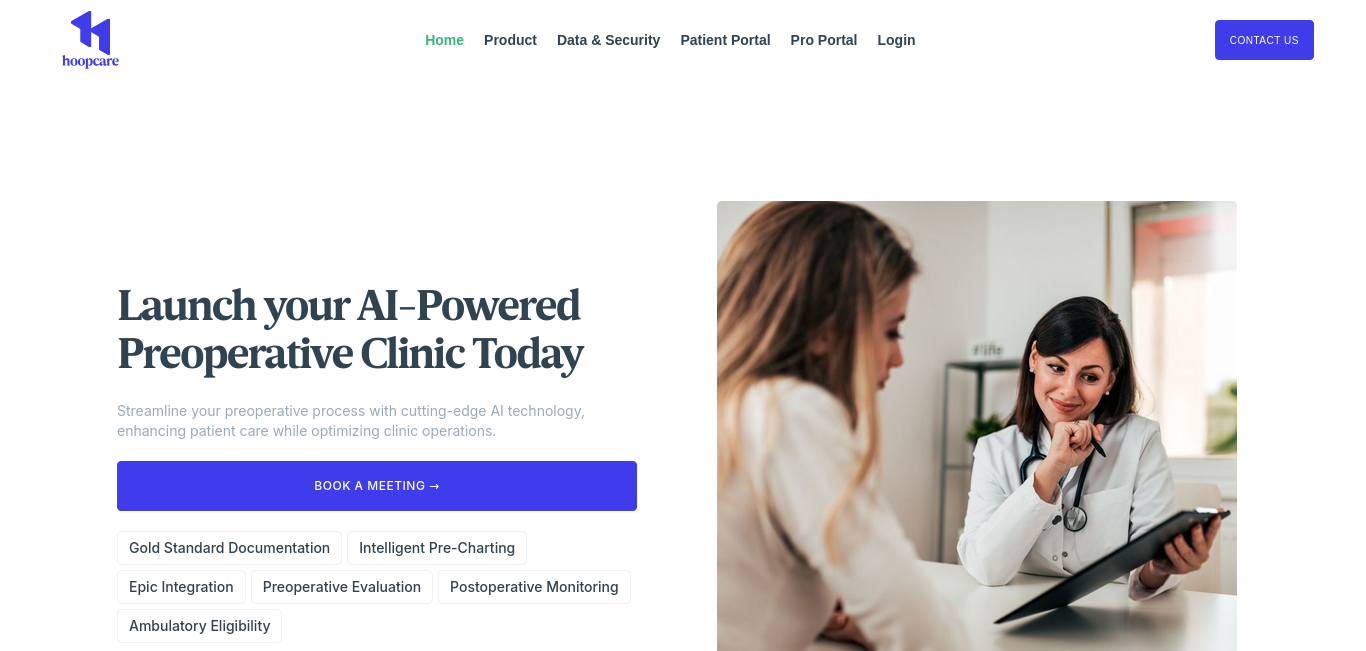Select the Preoperative Evaluation tag
The image size is (1366, 651).
pyautogui.click(x=342, y=587)
